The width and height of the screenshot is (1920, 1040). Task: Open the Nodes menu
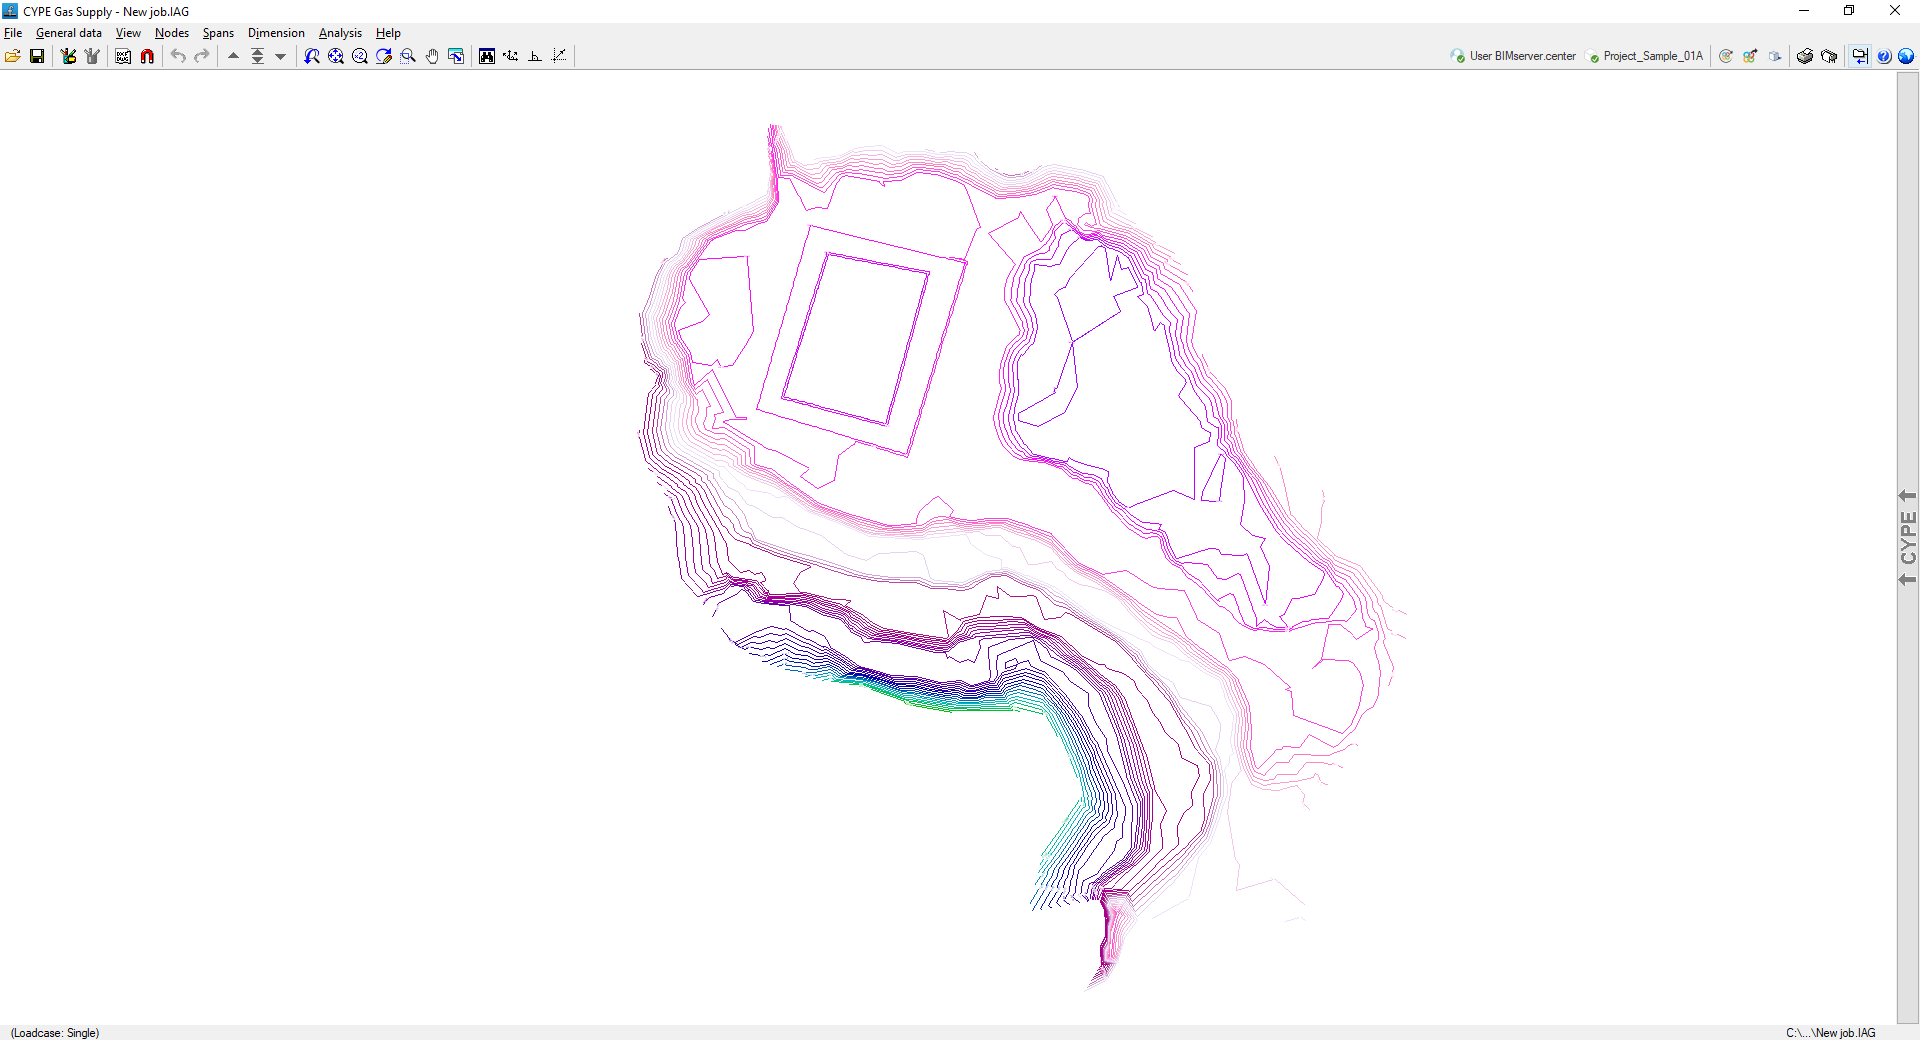[x=172, y=33]
